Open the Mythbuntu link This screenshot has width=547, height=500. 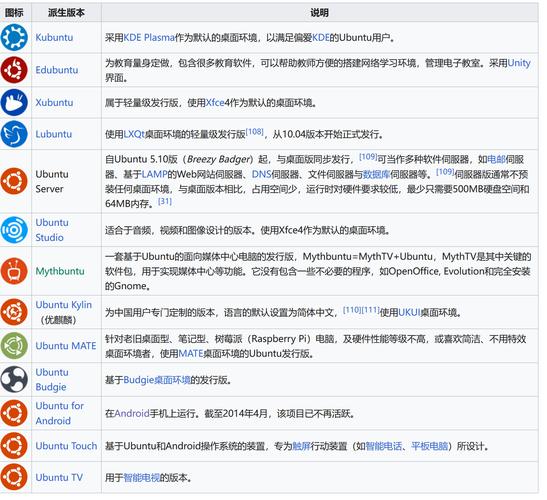(x=60, y=271)
